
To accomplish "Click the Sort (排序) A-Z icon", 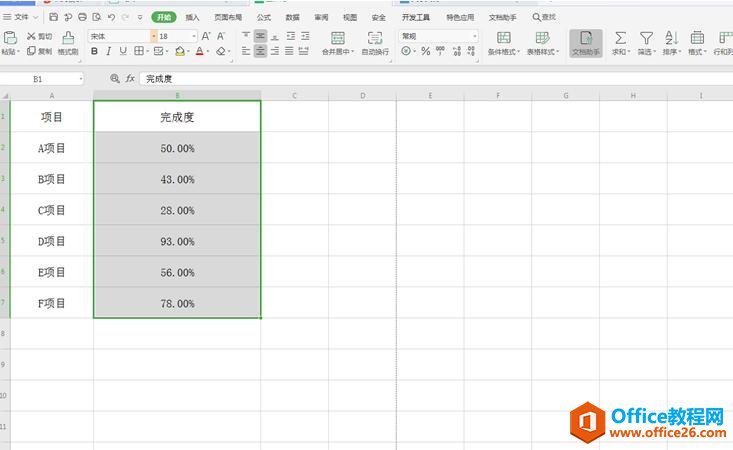I will point(671,38).
